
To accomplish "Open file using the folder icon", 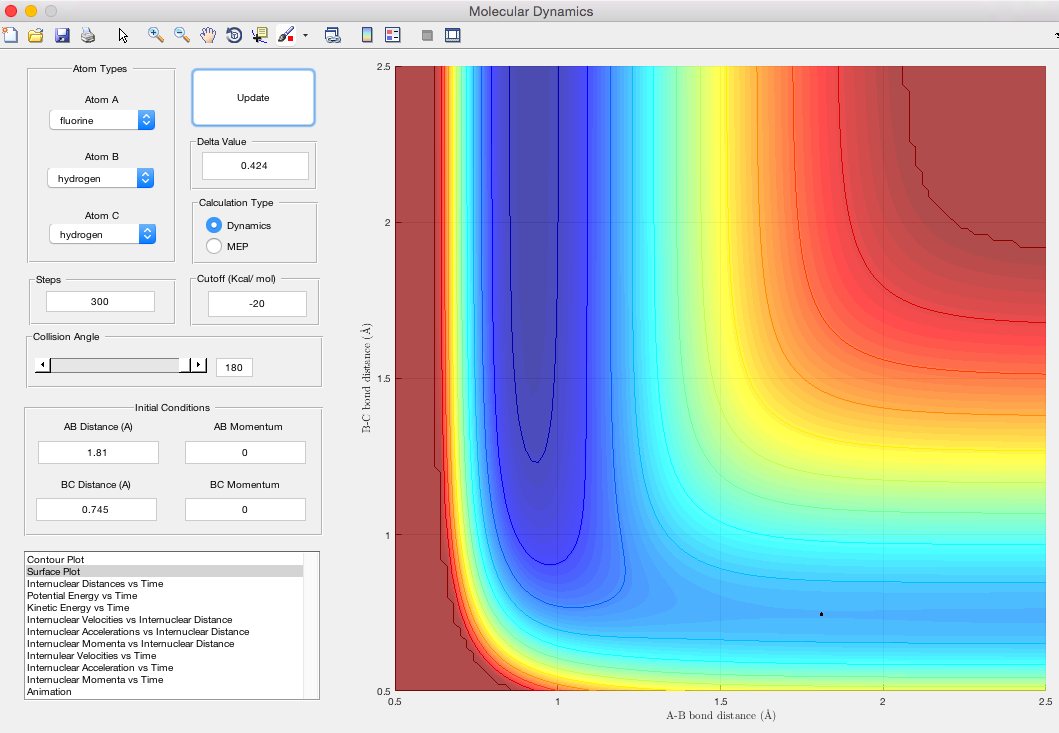I will 36,35.
